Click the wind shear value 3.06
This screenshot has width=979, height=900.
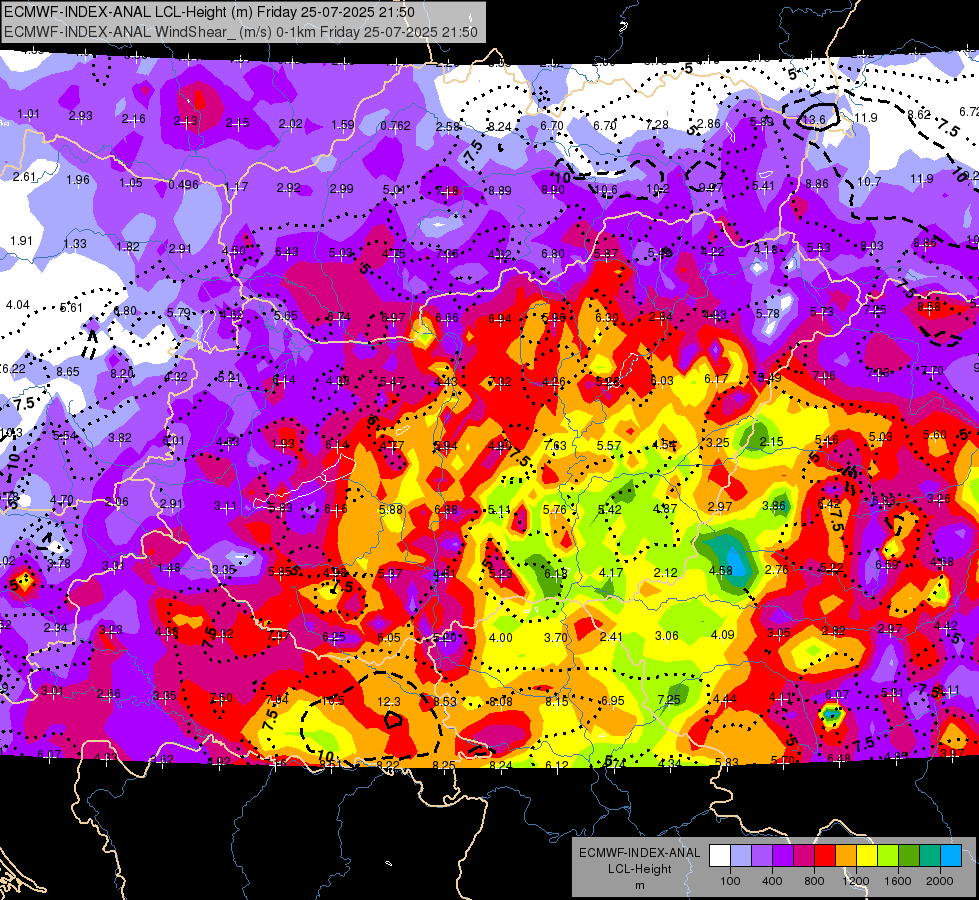coord(667,635)
